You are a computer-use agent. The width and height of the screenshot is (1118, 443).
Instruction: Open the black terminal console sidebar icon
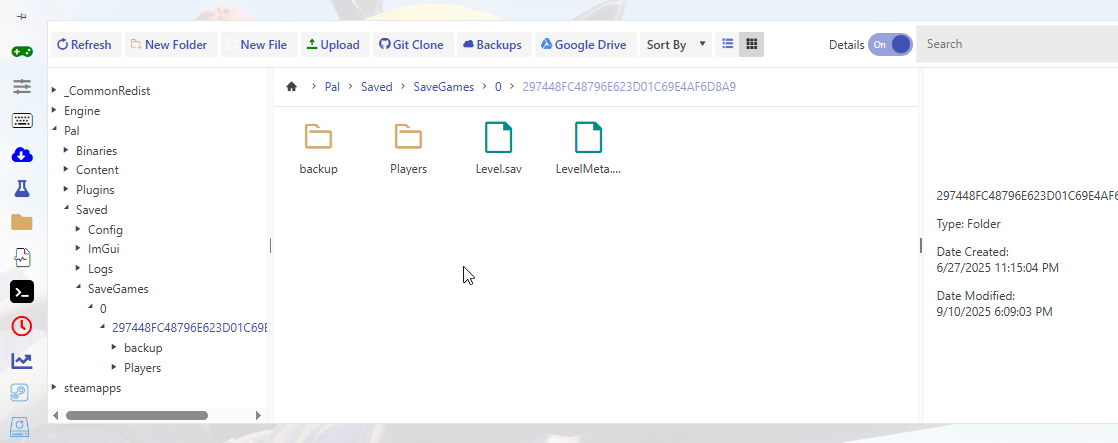22,291
